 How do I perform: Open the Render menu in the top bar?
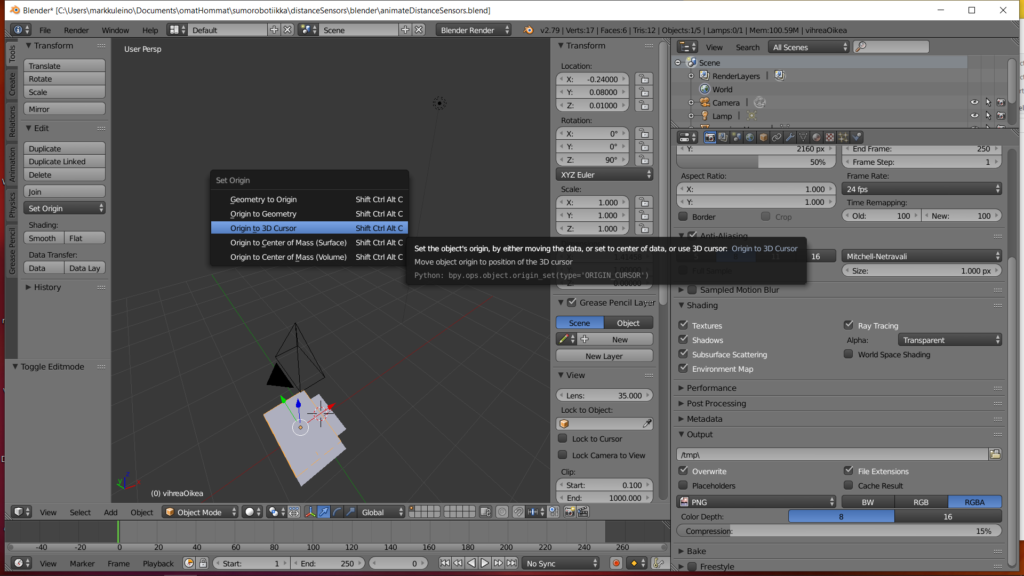point(76,30)
